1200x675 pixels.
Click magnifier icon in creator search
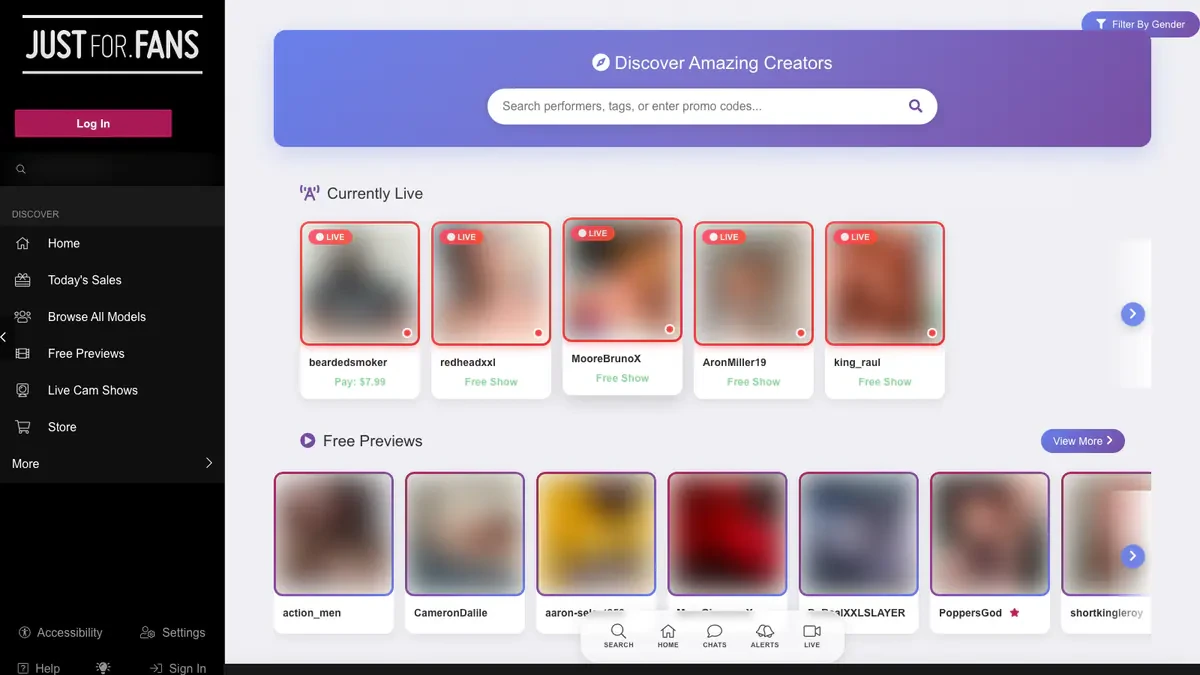(x=915, y=106)
